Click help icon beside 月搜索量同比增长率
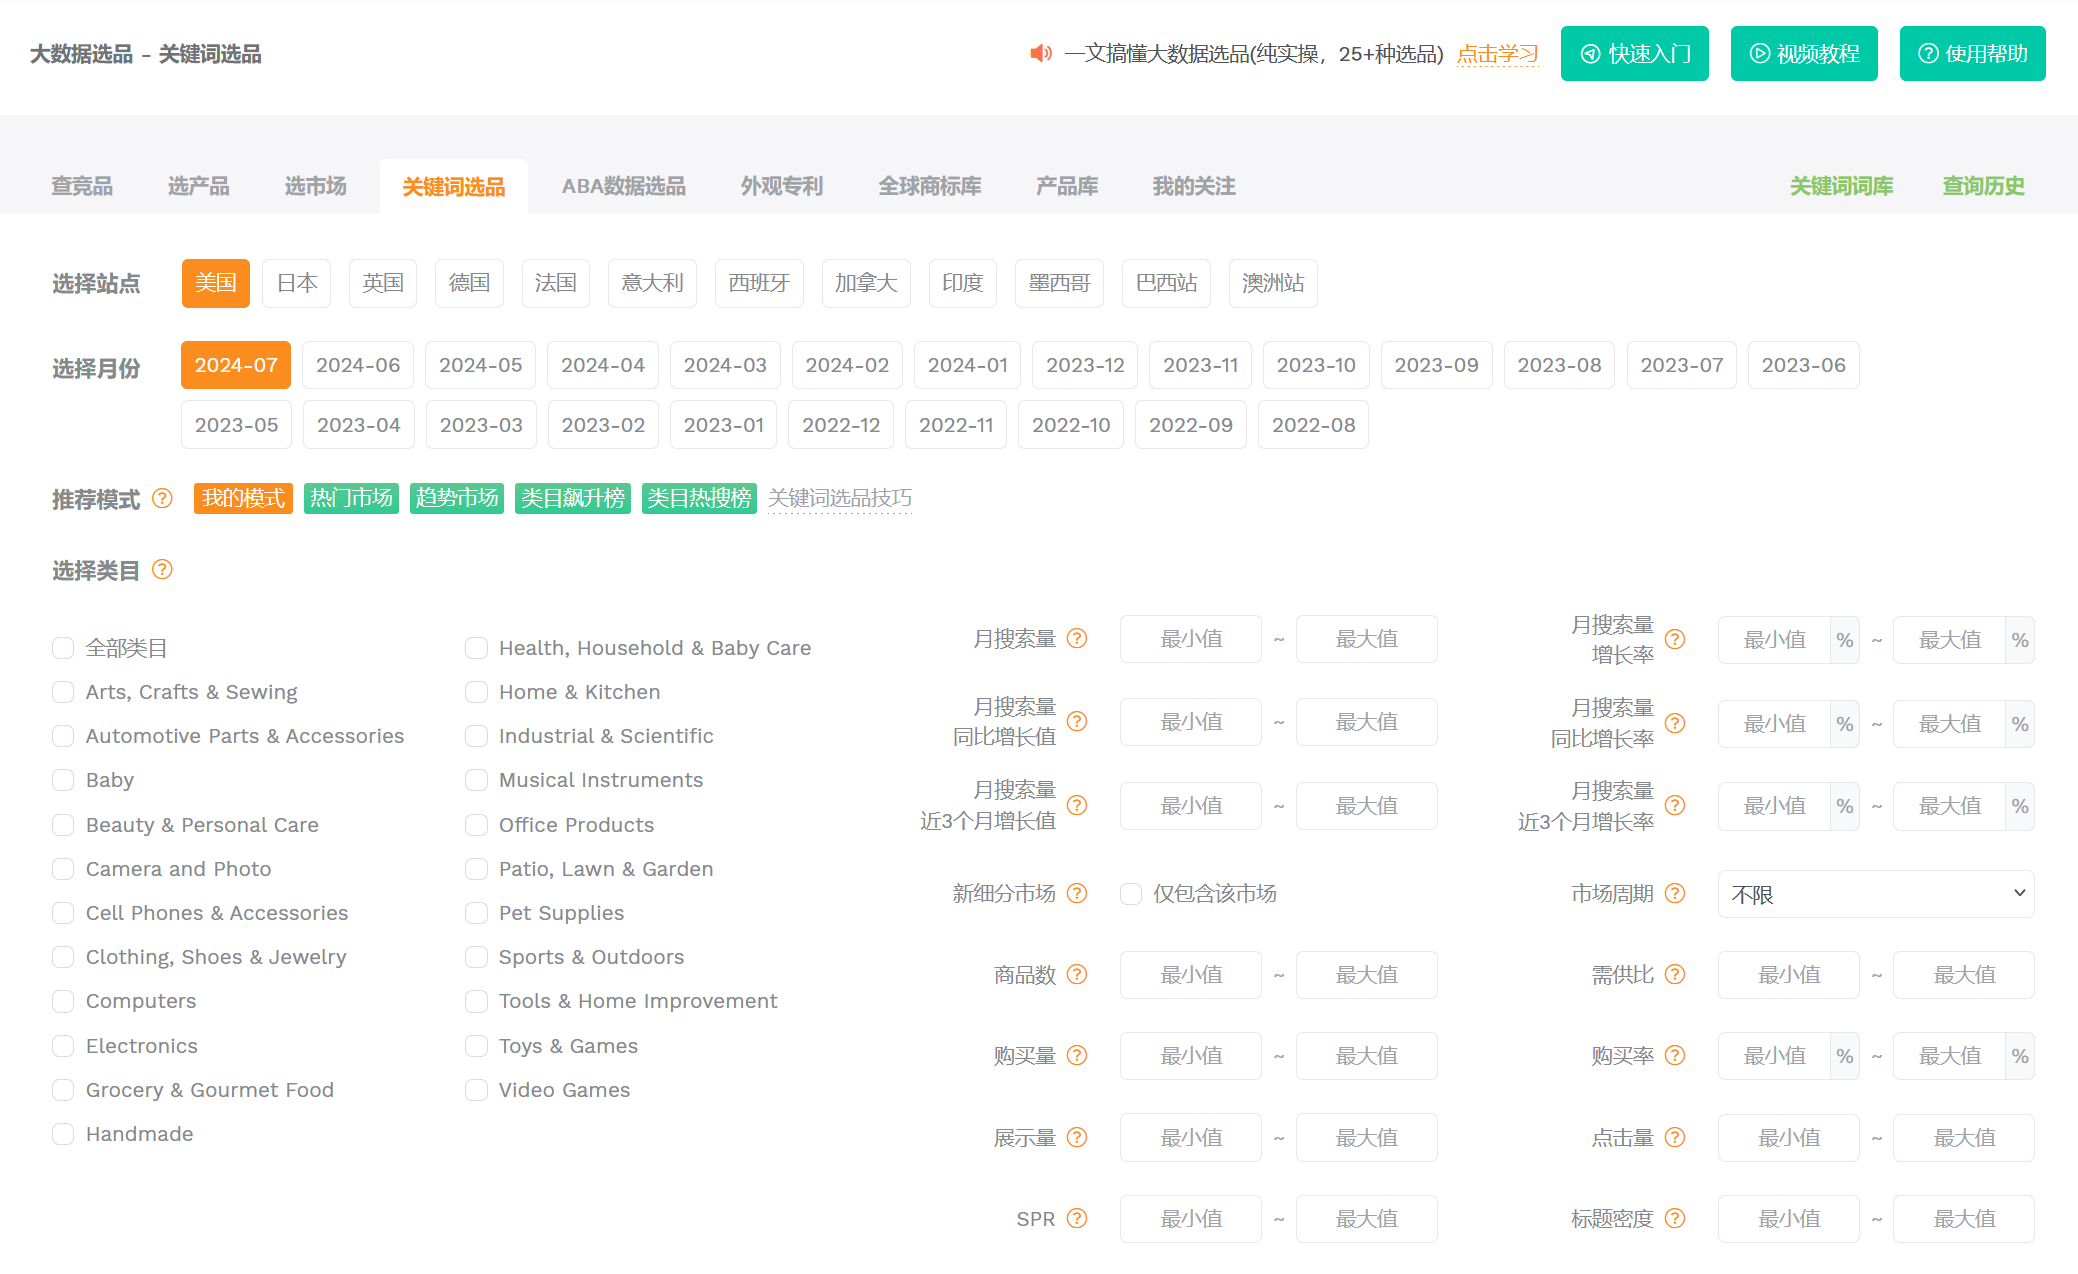 point(1675,723)
